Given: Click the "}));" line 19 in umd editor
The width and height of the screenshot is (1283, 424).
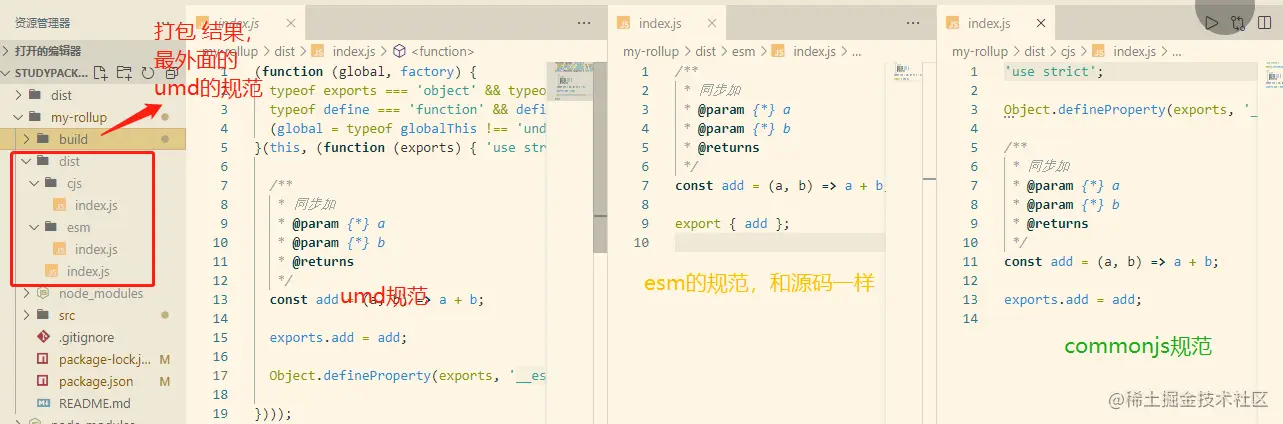Looking at the screenshot, I should coord(275,413).
